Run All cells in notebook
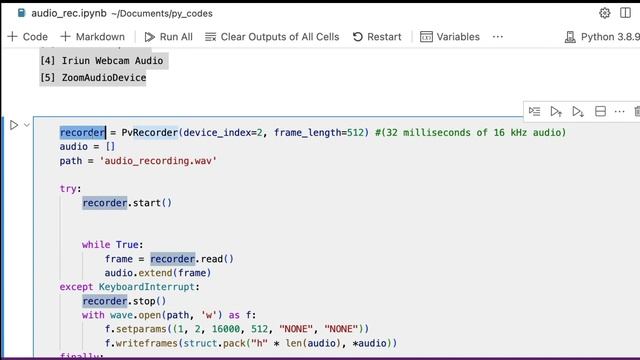Viewport: 640px width, 360px height. coord(168,37)
